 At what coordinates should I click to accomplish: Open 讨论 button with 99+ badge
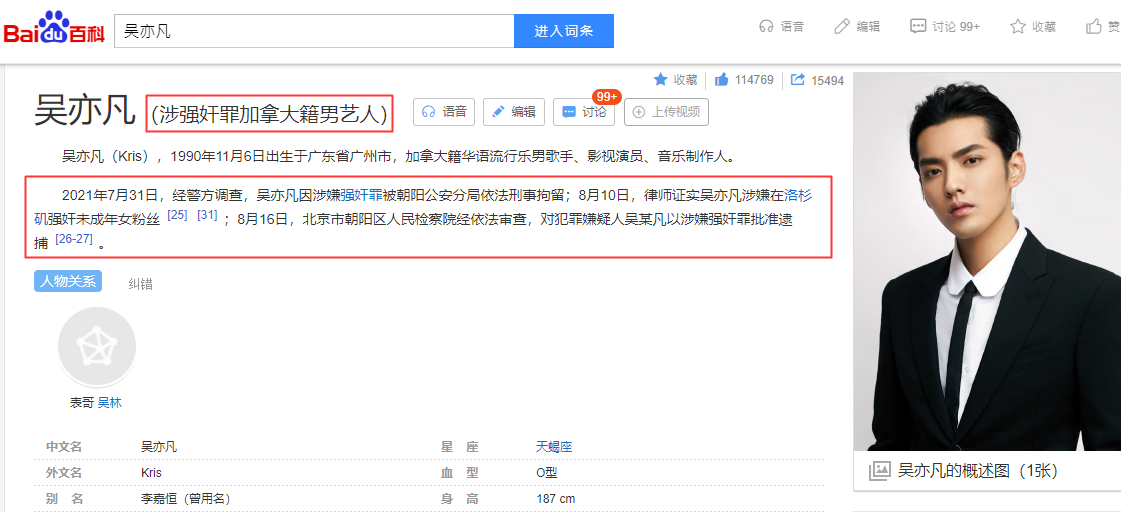(x=583, y=112)
